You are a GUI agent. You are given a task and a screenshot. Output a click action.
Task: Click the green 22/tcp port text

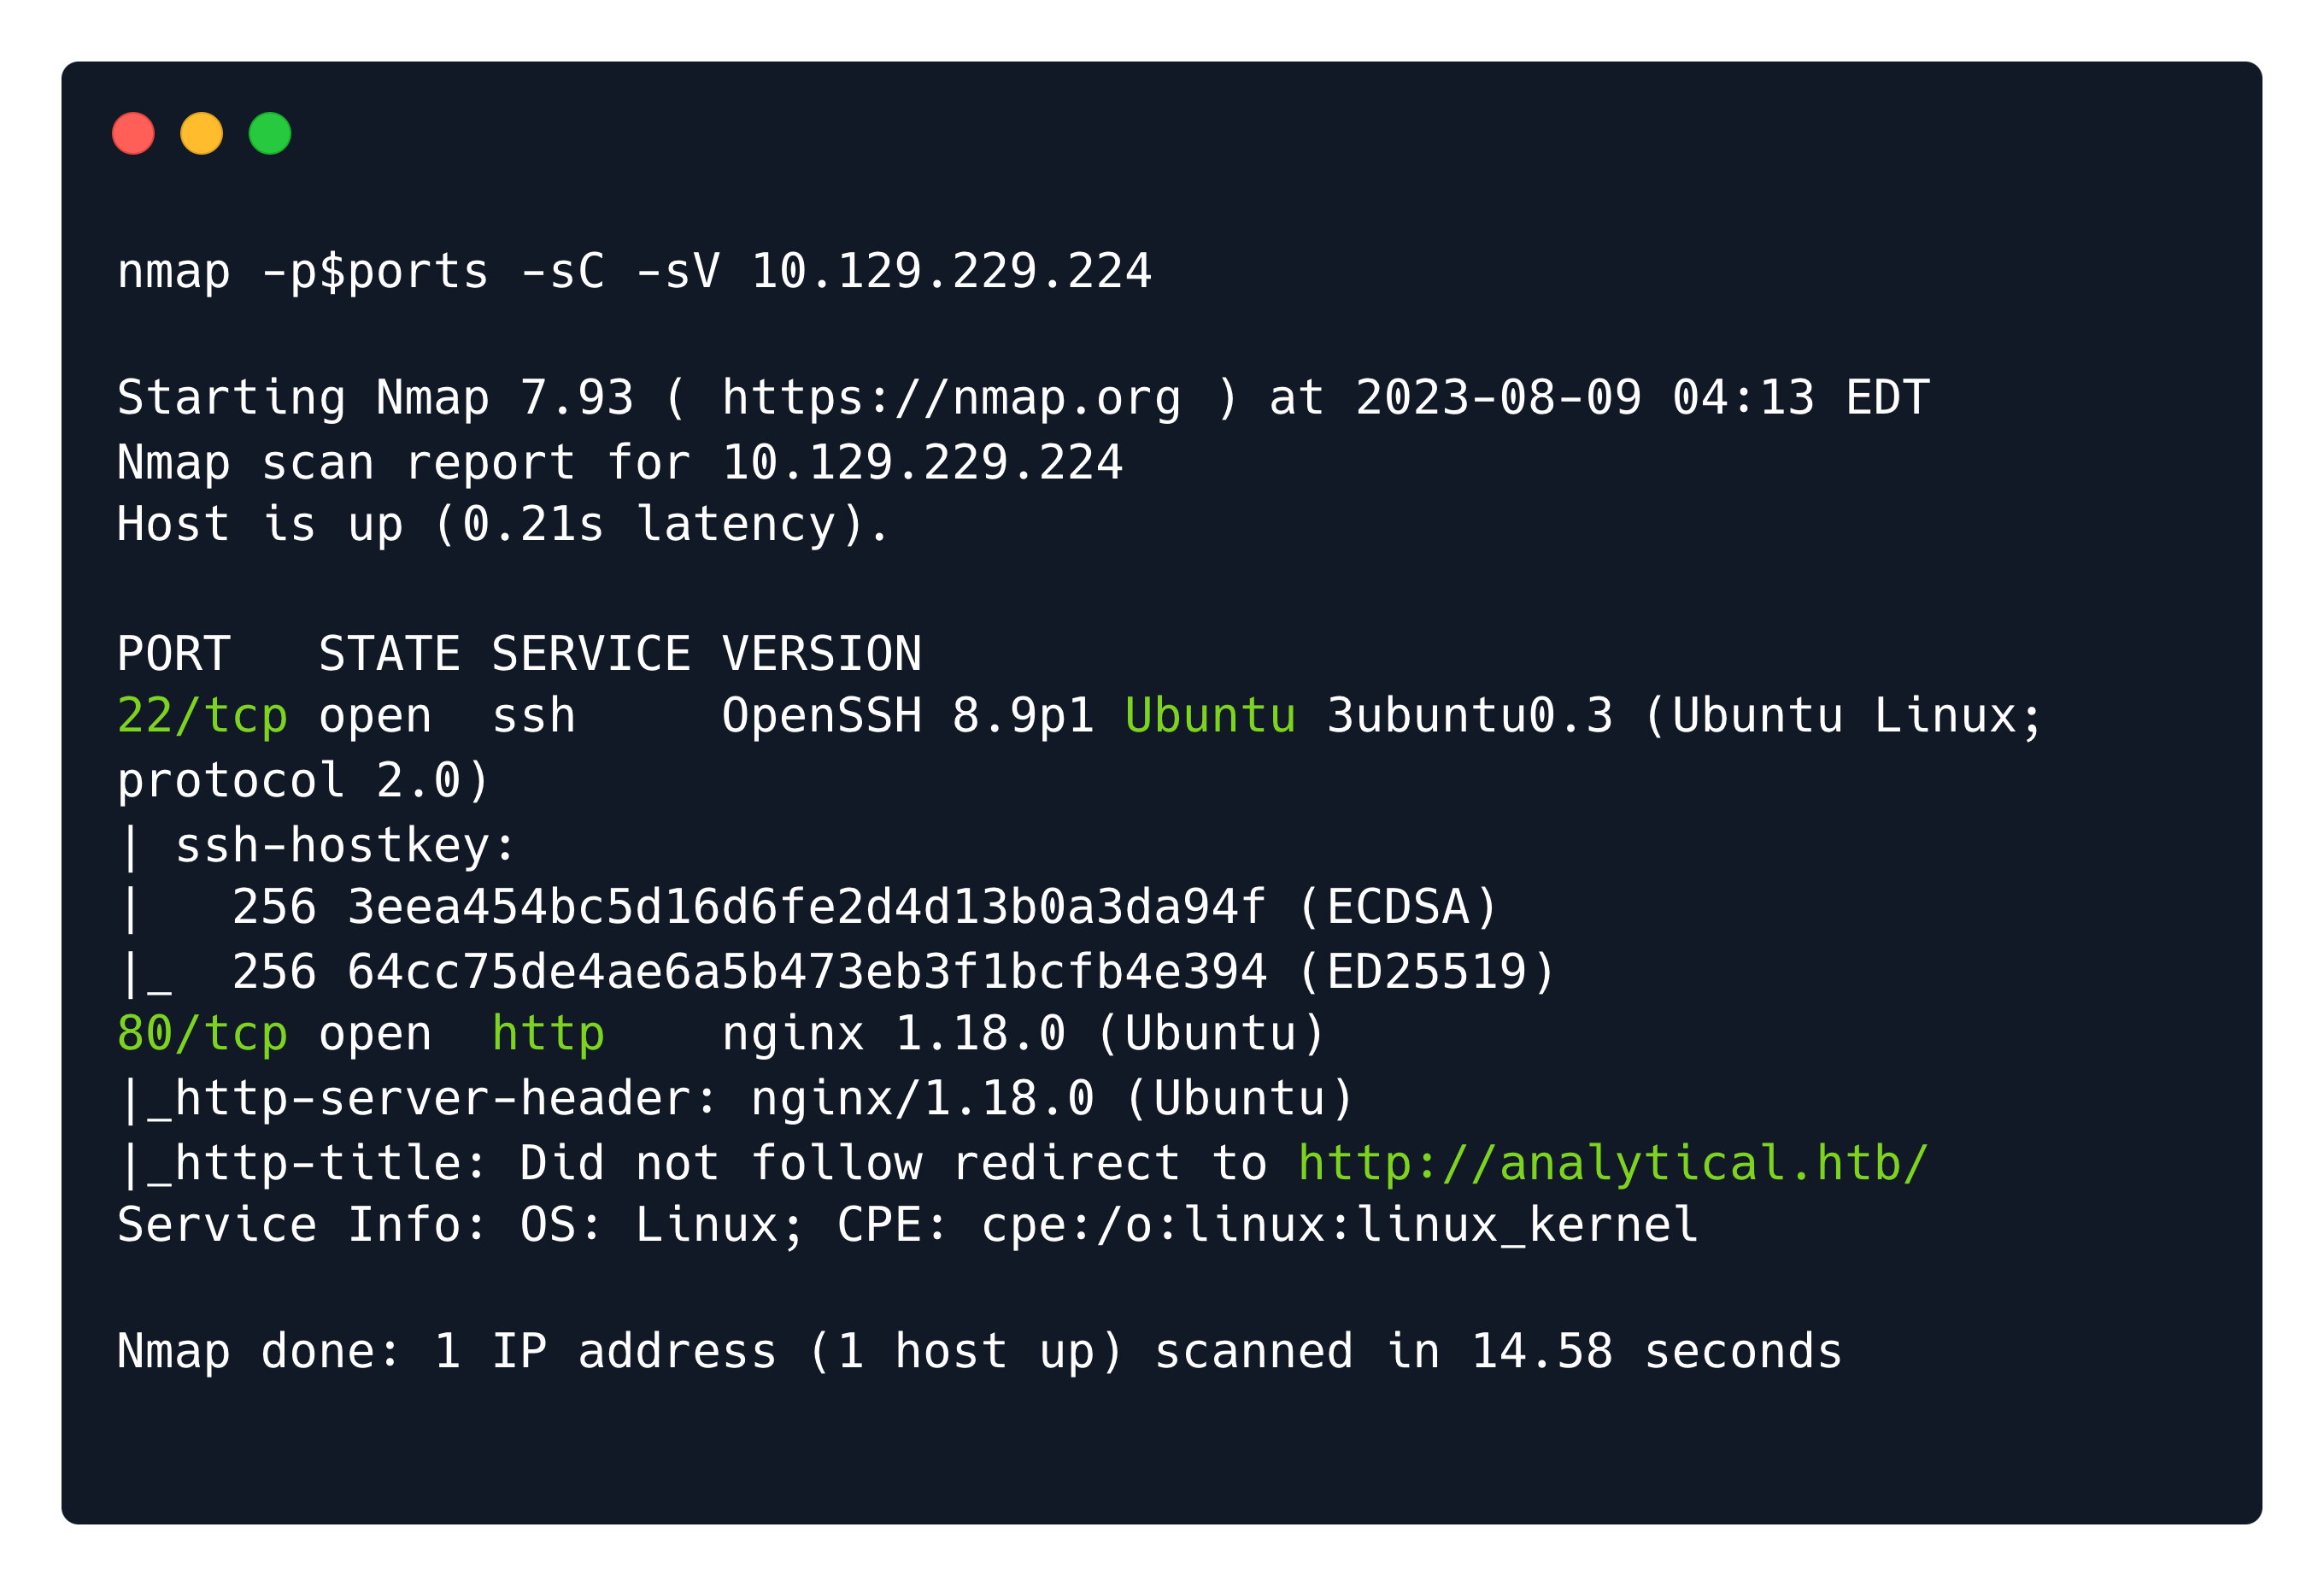click(x=202, y=716)
